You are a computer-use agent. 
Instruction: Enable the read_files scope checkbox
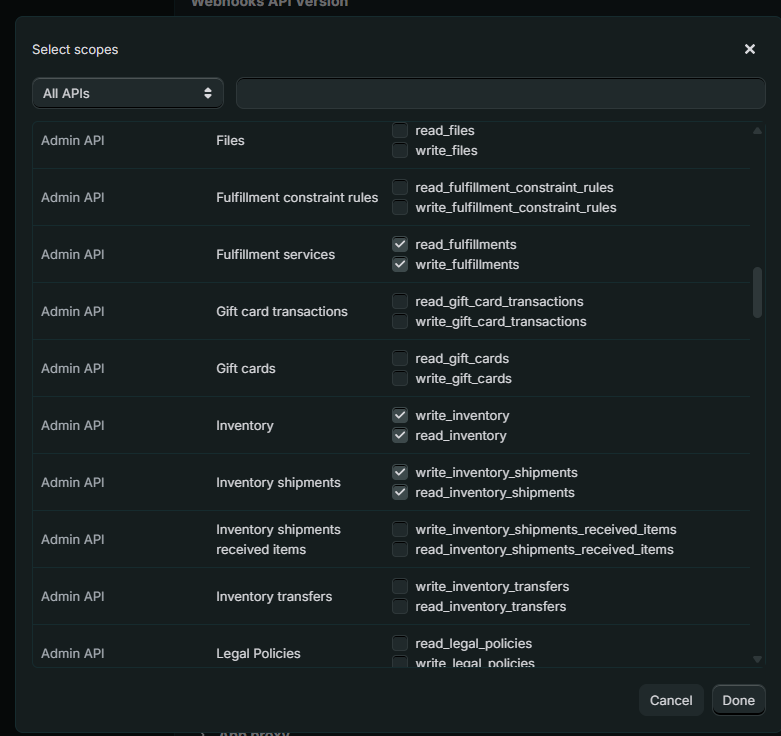point(400,131)
